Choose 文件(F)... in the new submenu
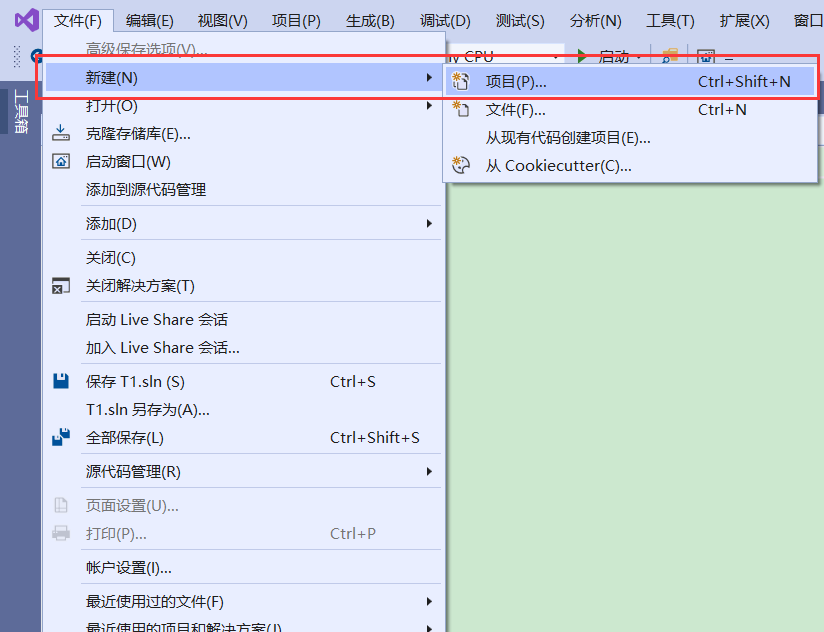The image size is (824, 632). 630,110
